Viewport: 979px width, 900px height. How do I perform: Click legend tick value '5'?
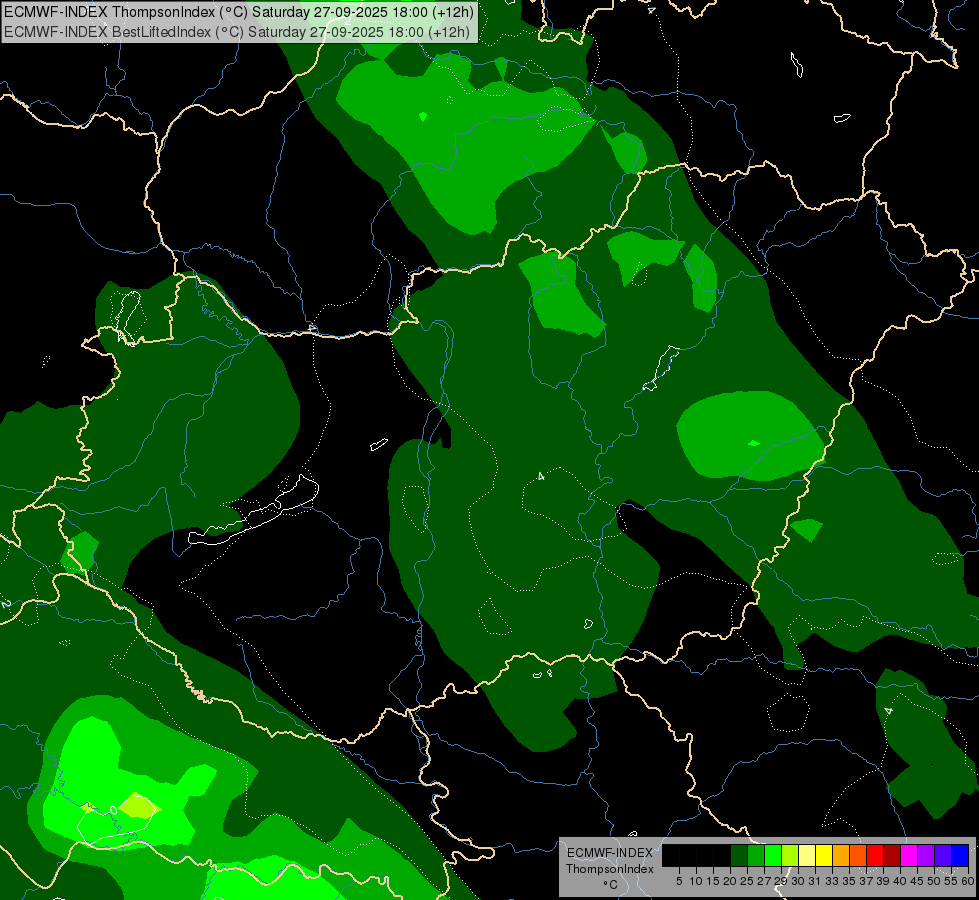coord(679,881)
